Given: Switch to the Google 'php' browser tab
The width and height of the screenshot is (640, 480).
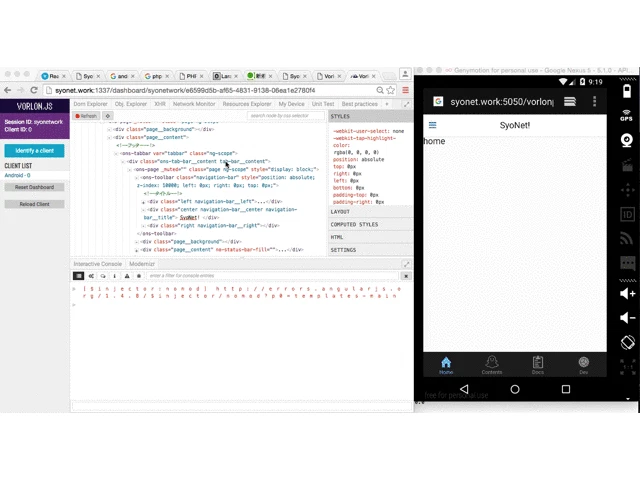Looking at the screenshot, I should [157, 76].
